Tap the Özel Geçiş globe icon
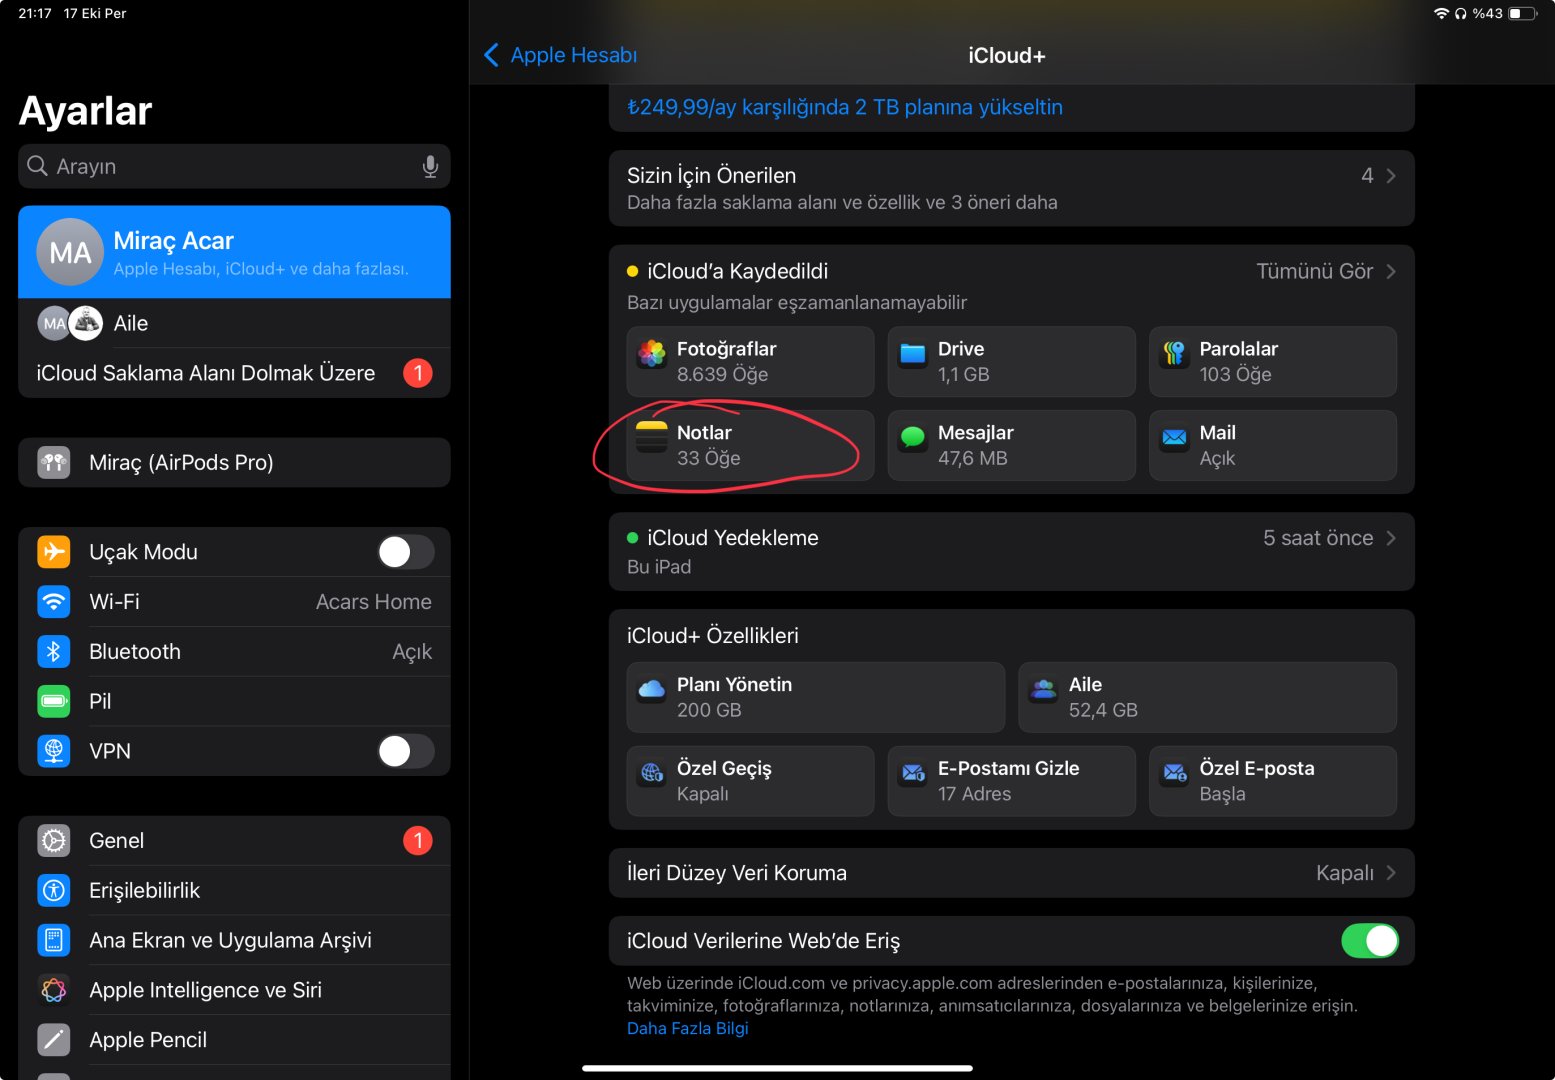This screenshot has height=1080, width=1555. coord(652,773)
